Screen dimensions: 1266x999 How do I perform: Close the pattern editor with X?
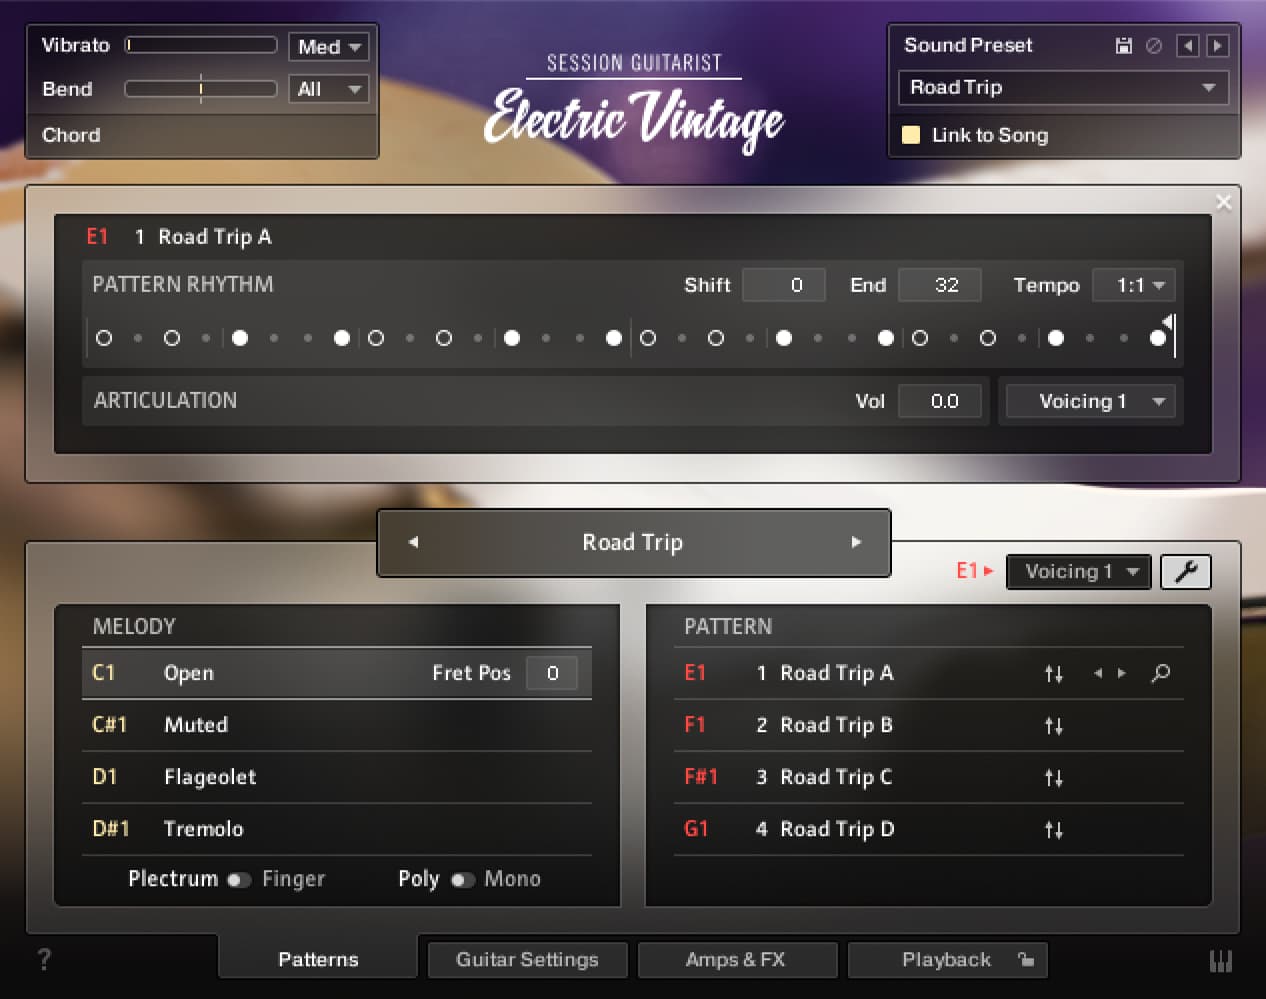pos(1223,202)
